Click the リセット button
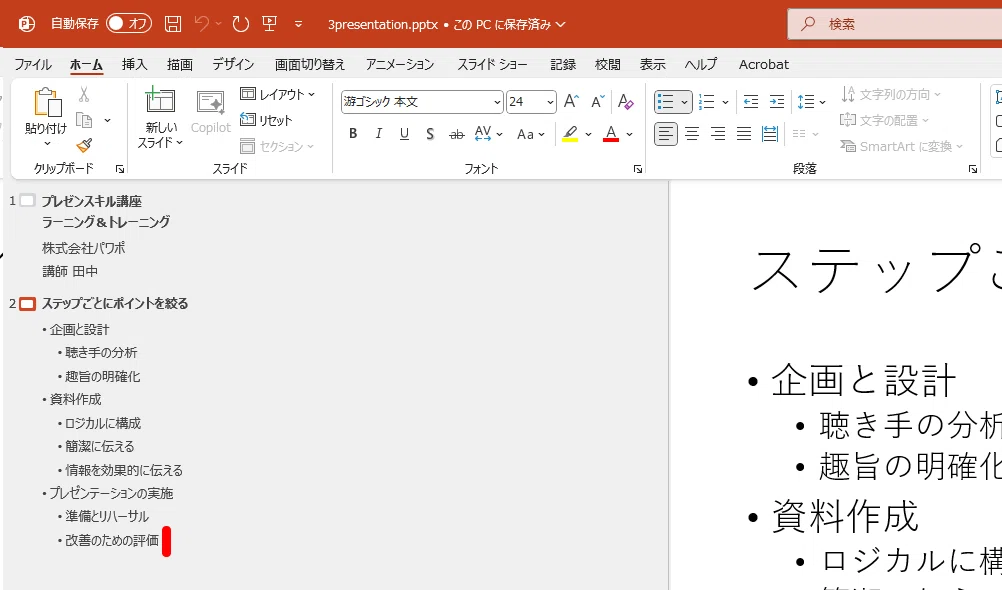Screen dimensions: 1002x590 point(266,120)
